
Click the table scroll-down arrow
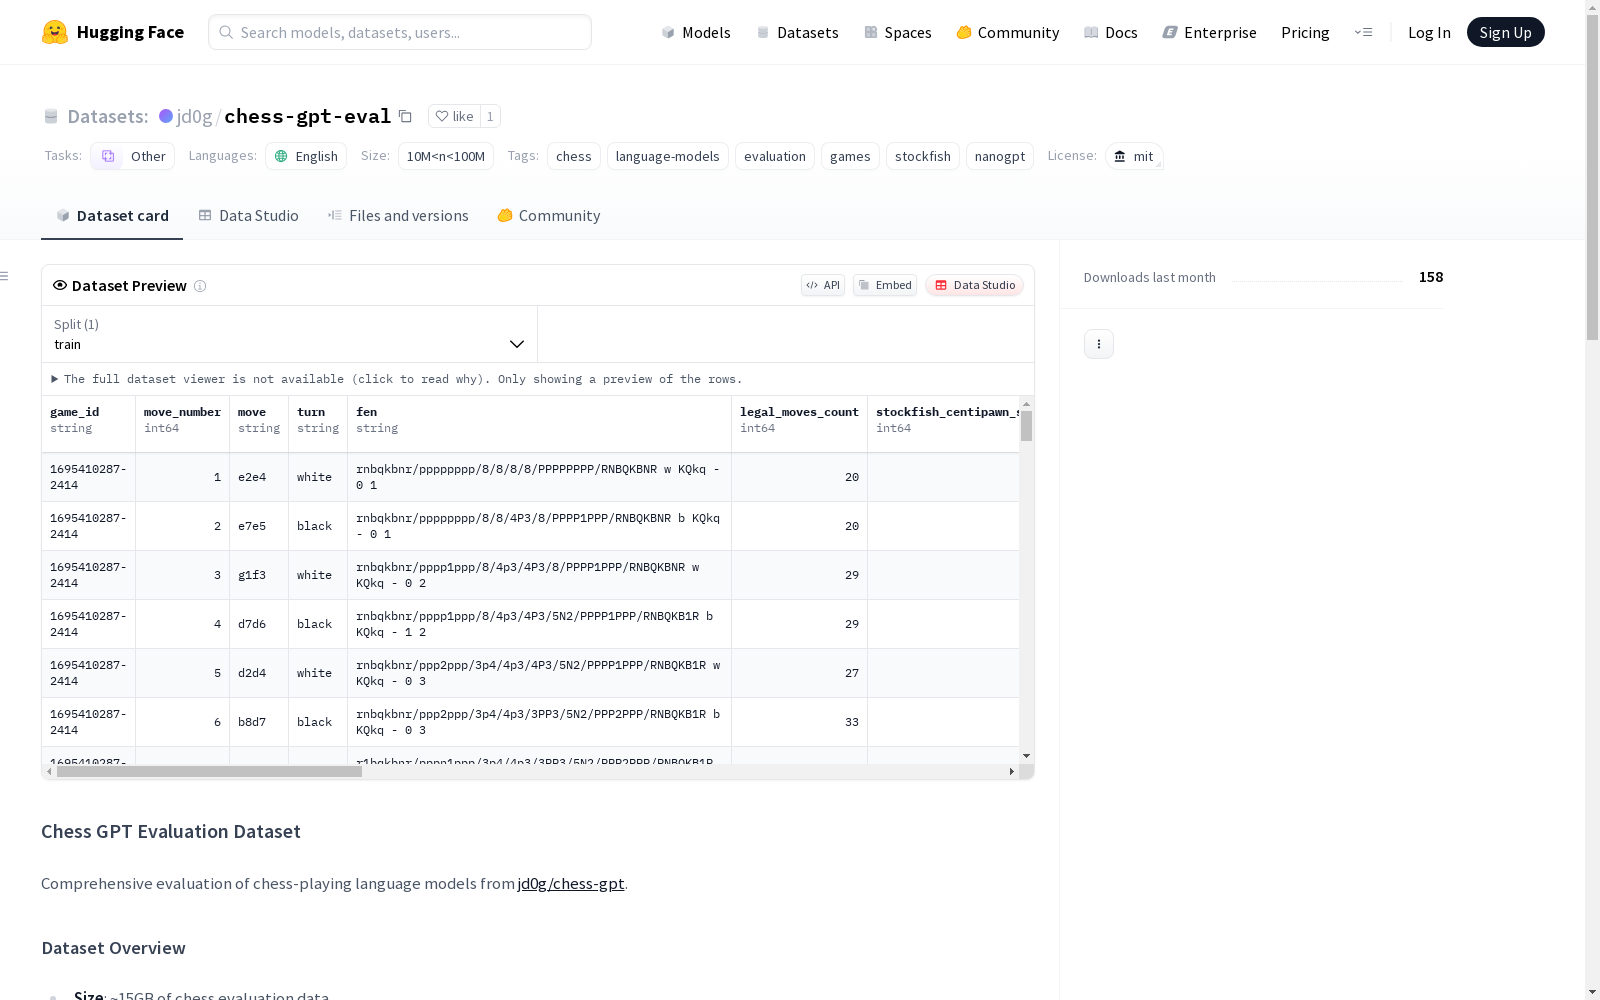point(1026,756)
